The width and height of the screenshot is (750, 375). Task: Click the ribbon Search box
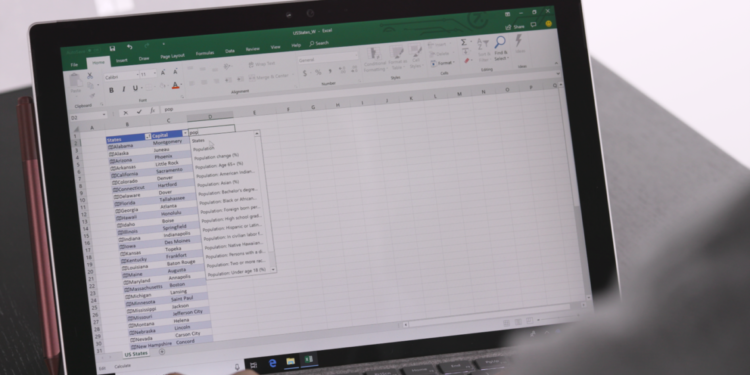319,43
